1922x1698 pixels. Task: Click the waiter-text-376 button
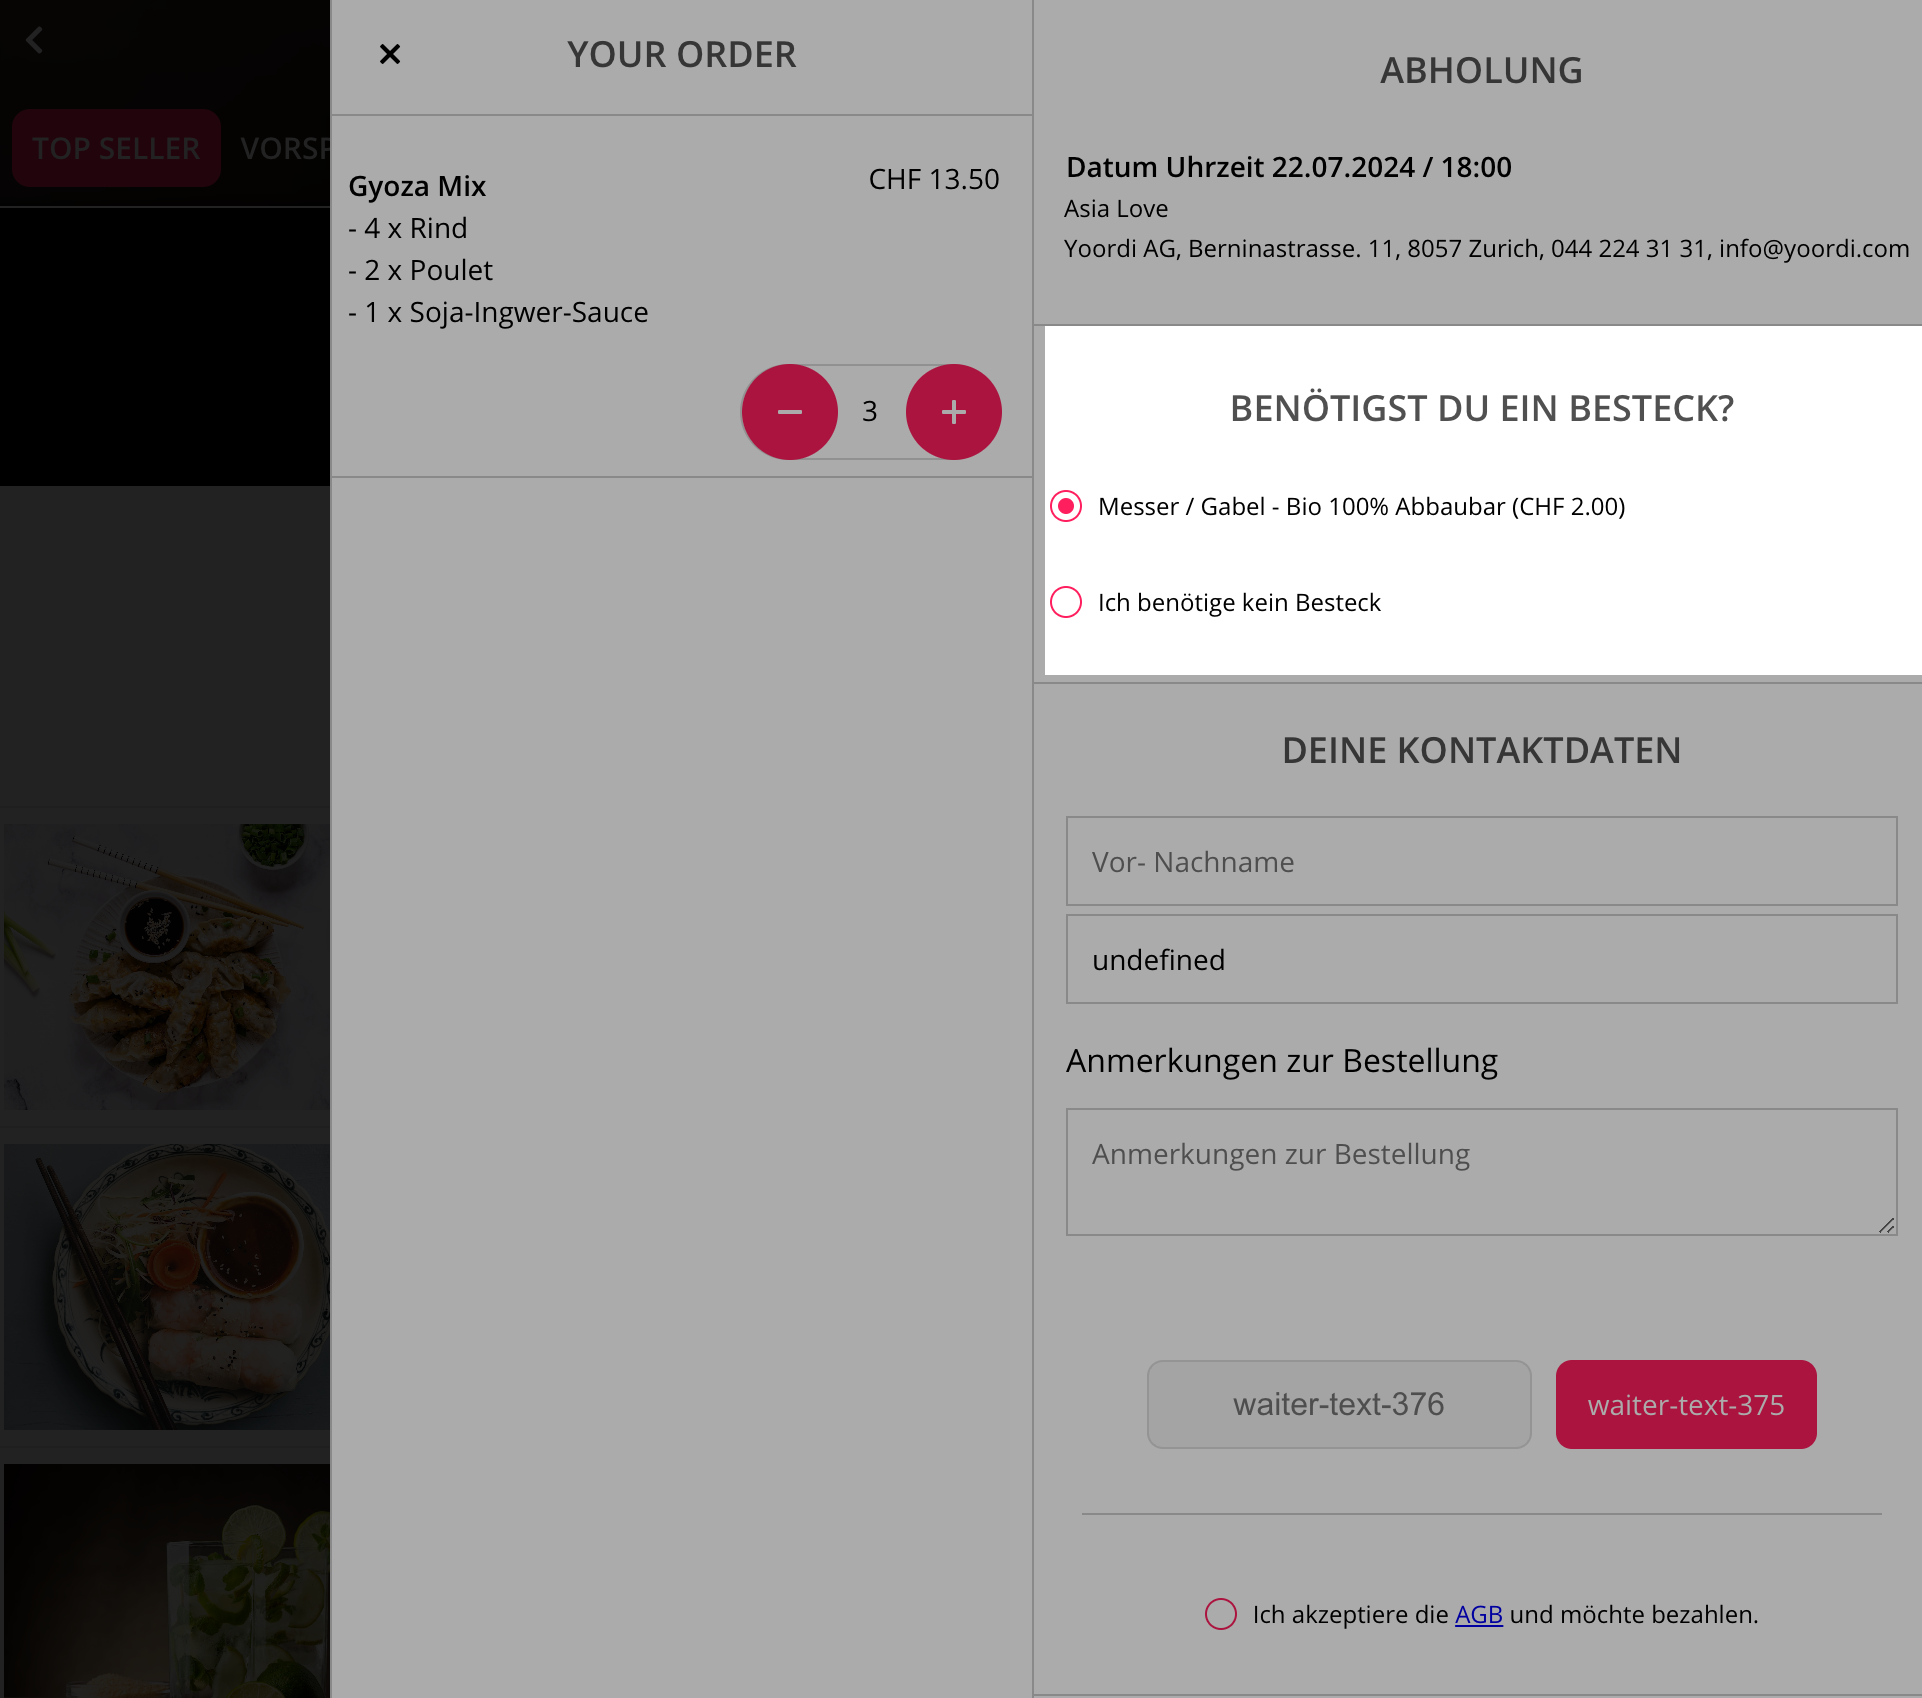tap(1339, 1404)
